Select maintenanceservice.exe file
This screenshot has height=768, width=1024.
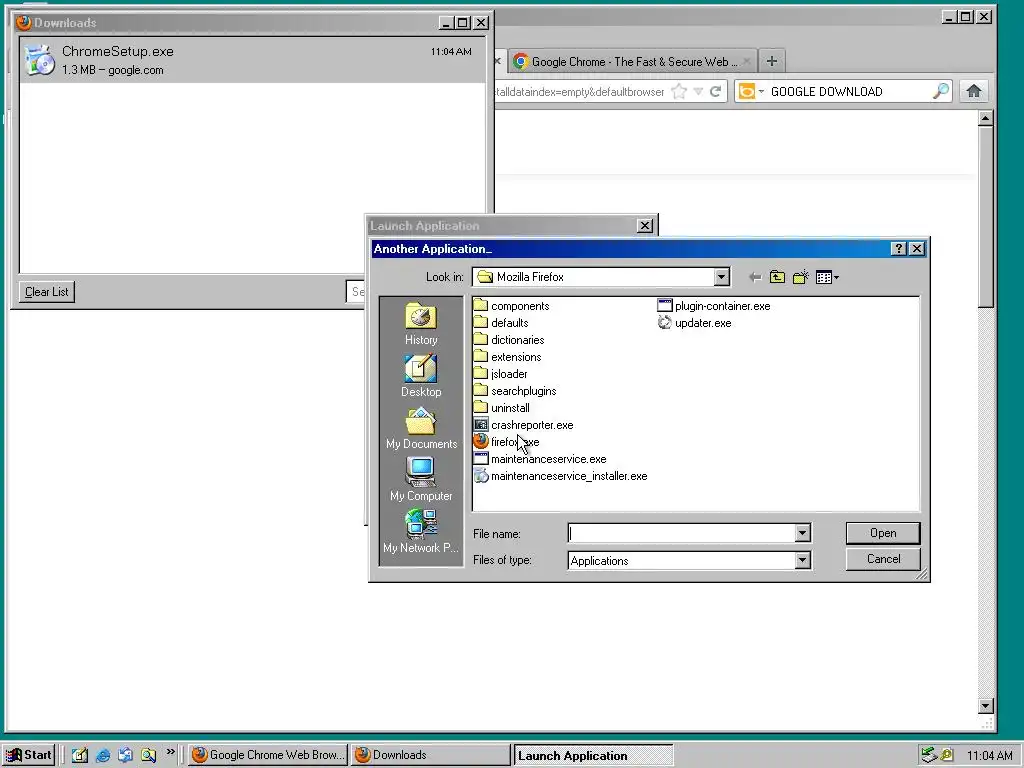point(540,458)
